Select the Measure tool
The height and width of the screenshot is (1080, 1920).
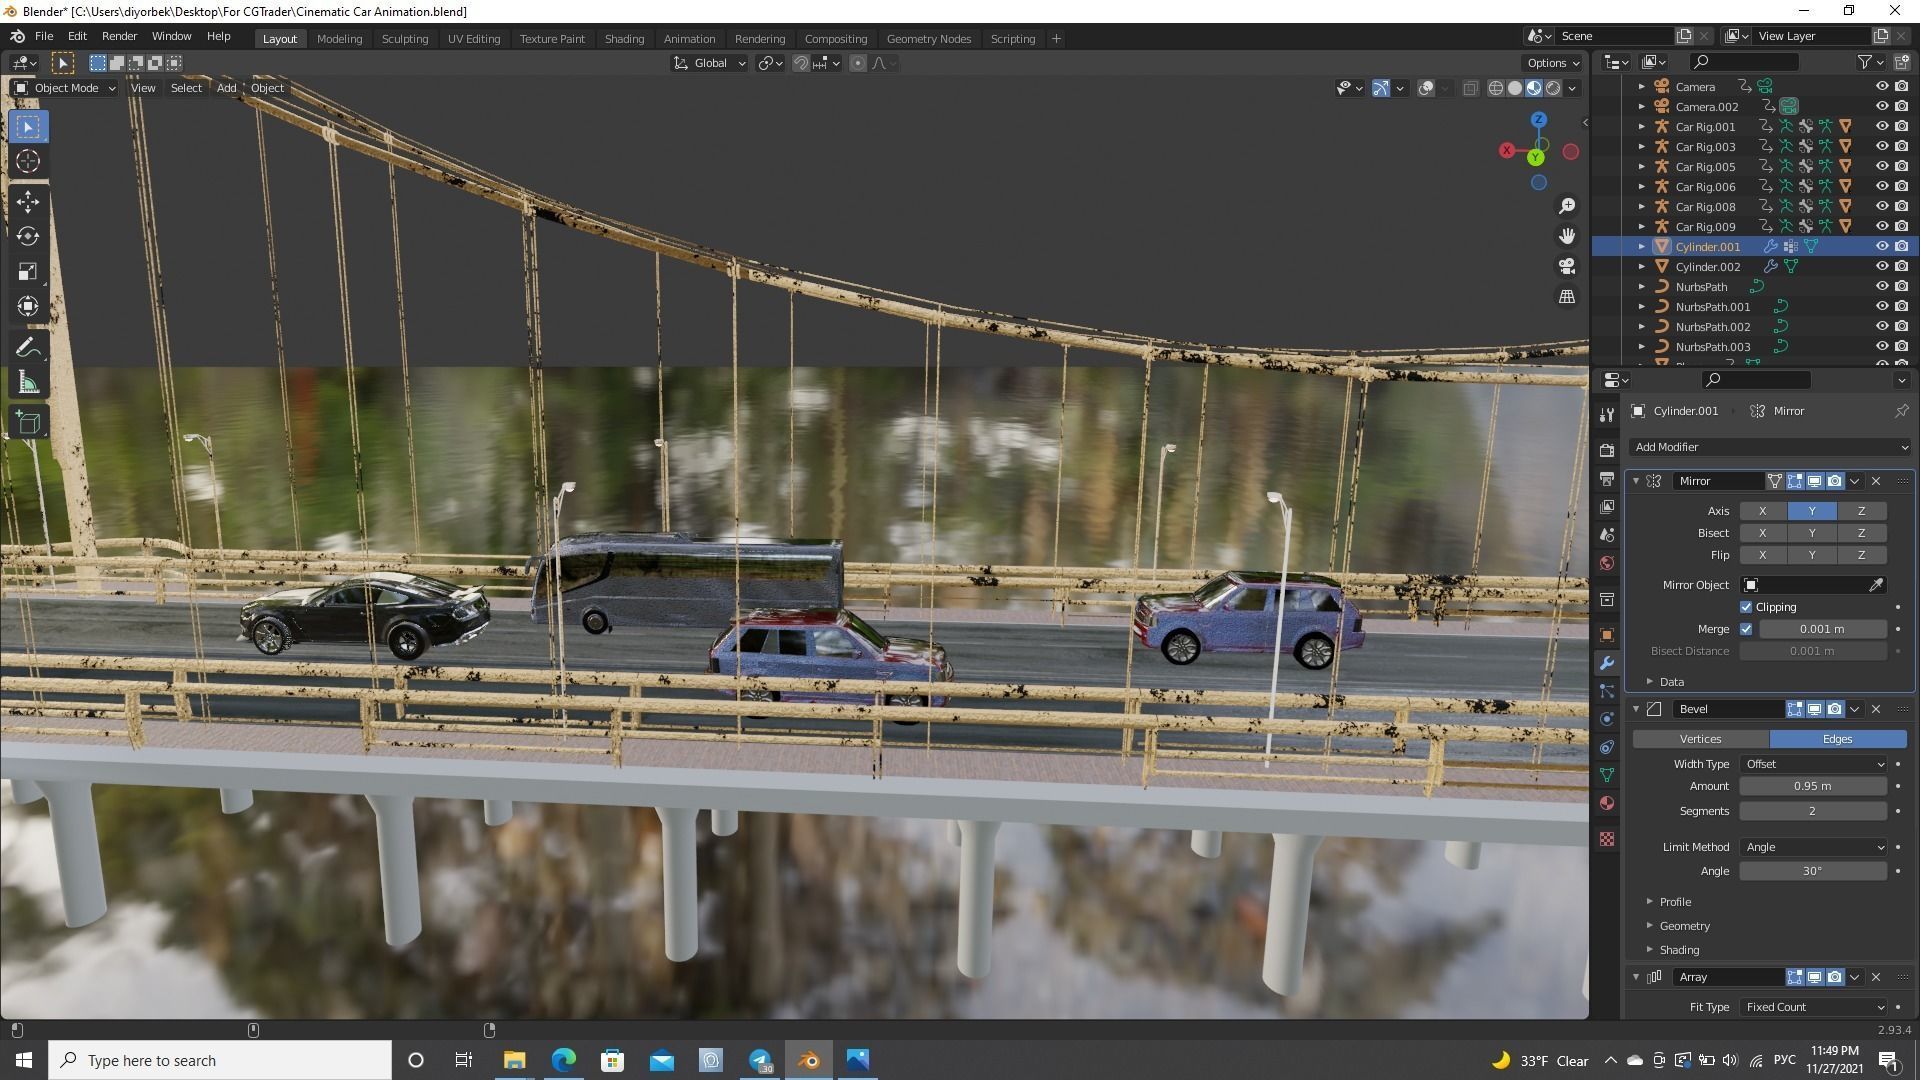tap(28, 382)
